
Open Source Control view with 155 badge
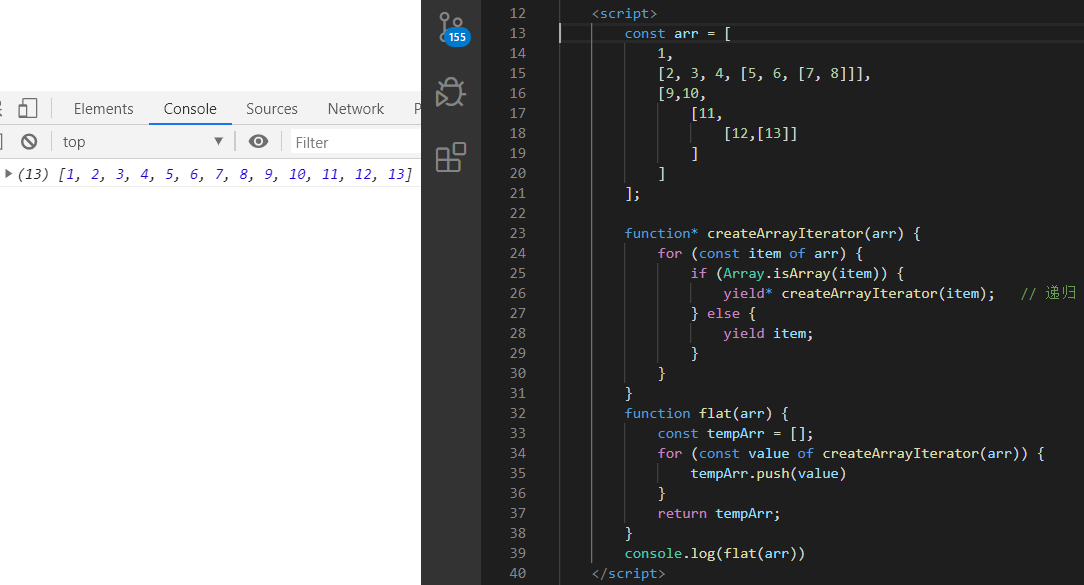pyautogui.click(x=453, y=29)
